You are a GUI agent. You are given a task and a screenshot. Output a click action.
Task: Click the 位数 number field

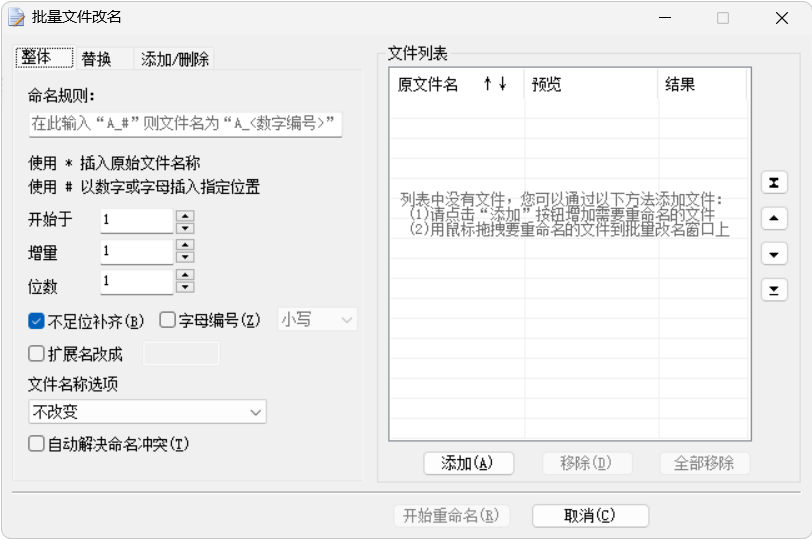click(137, 282)
